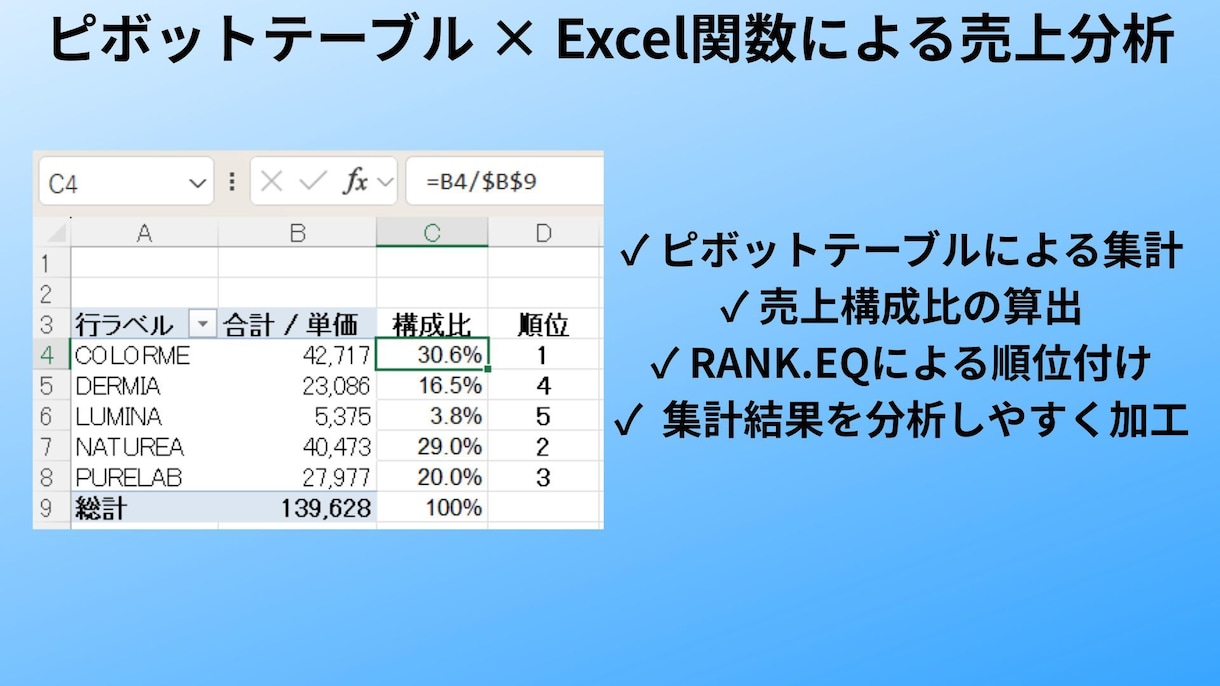Screen dimensions: 1220x686
Task: Click the cell showing 23,086
Action: coord(297,386)
